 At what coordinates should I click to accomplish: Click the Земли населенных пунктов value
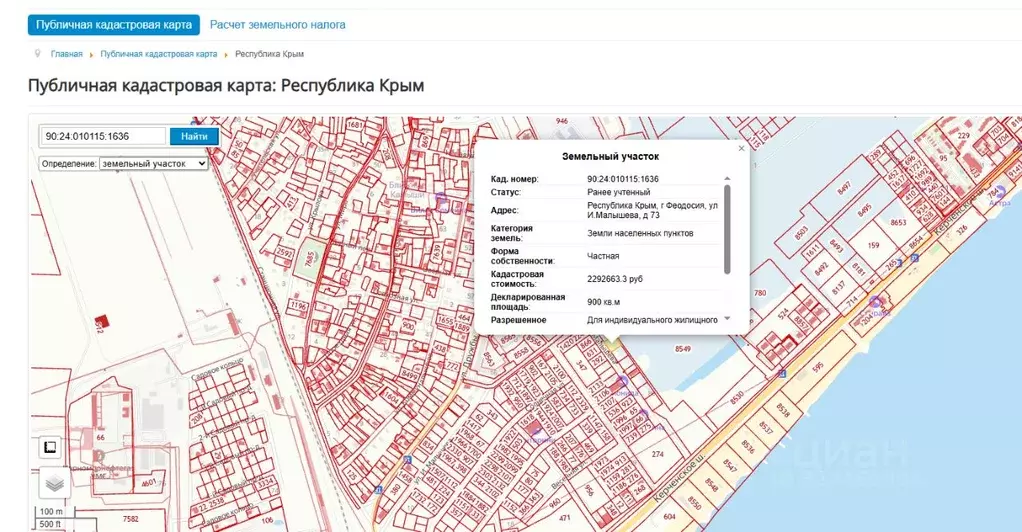click(x=640, y=233)
